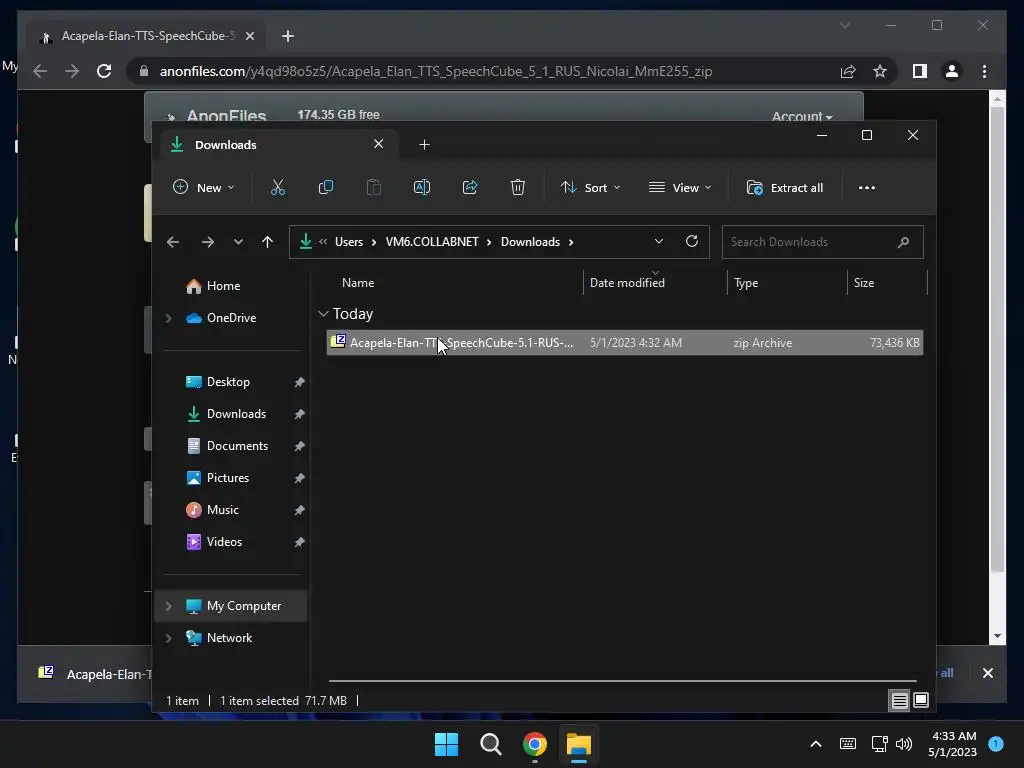Sort by Date modified column header
1024x768 pixels.
click(655, 283)
